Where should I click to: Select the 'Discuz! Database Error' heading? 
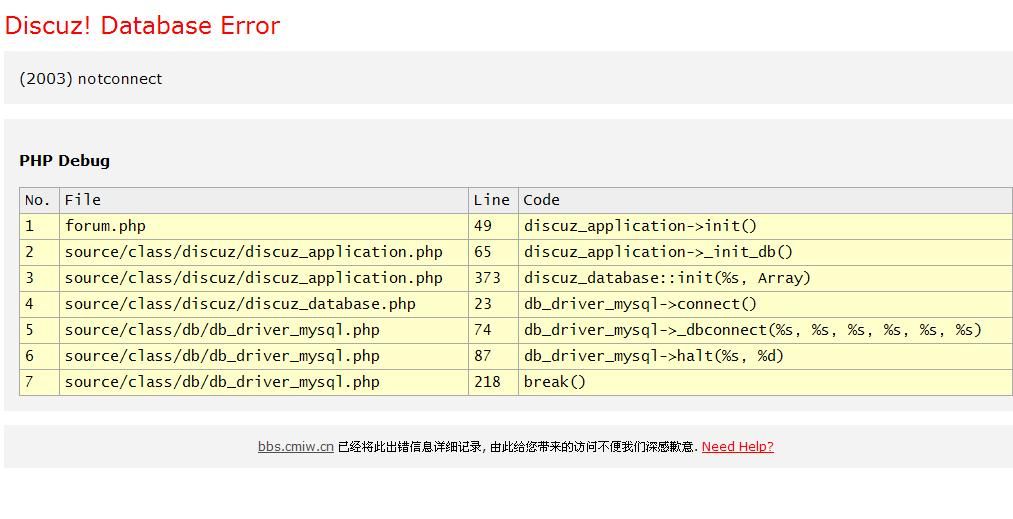click(x=142, y=25)
